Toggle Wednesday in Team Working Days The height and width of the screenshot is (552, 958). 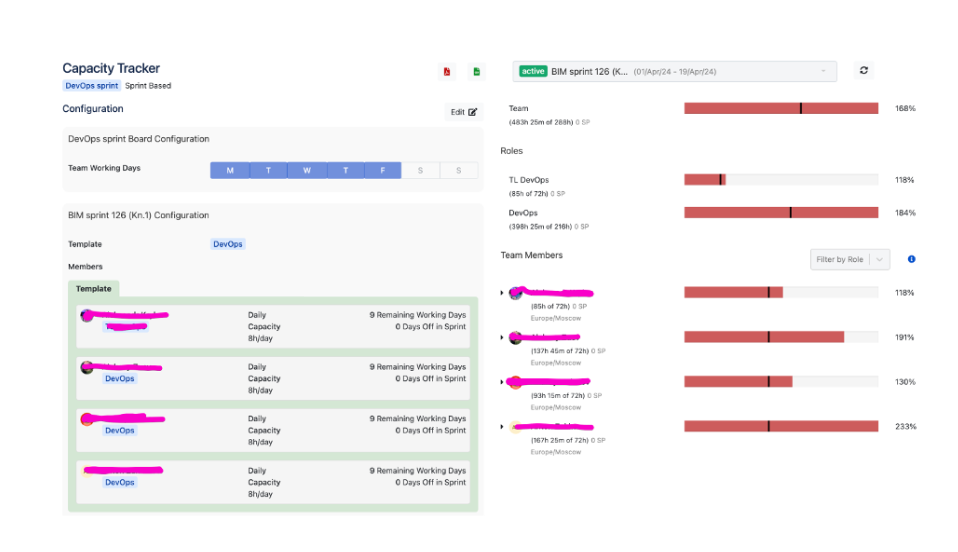307,171
